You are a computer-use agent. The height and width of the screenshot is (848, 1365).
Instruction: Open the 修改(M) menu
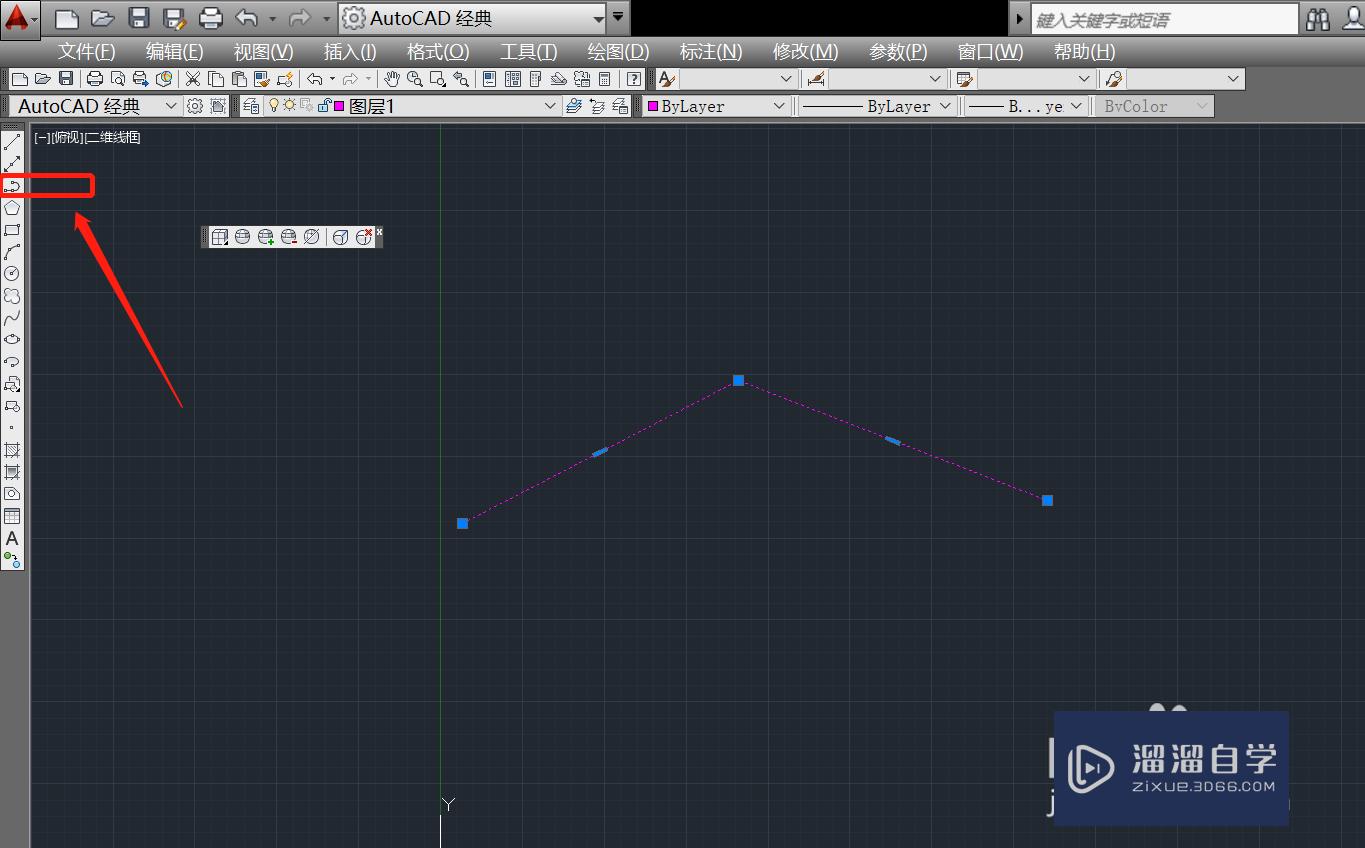click(x=805, y=52)
